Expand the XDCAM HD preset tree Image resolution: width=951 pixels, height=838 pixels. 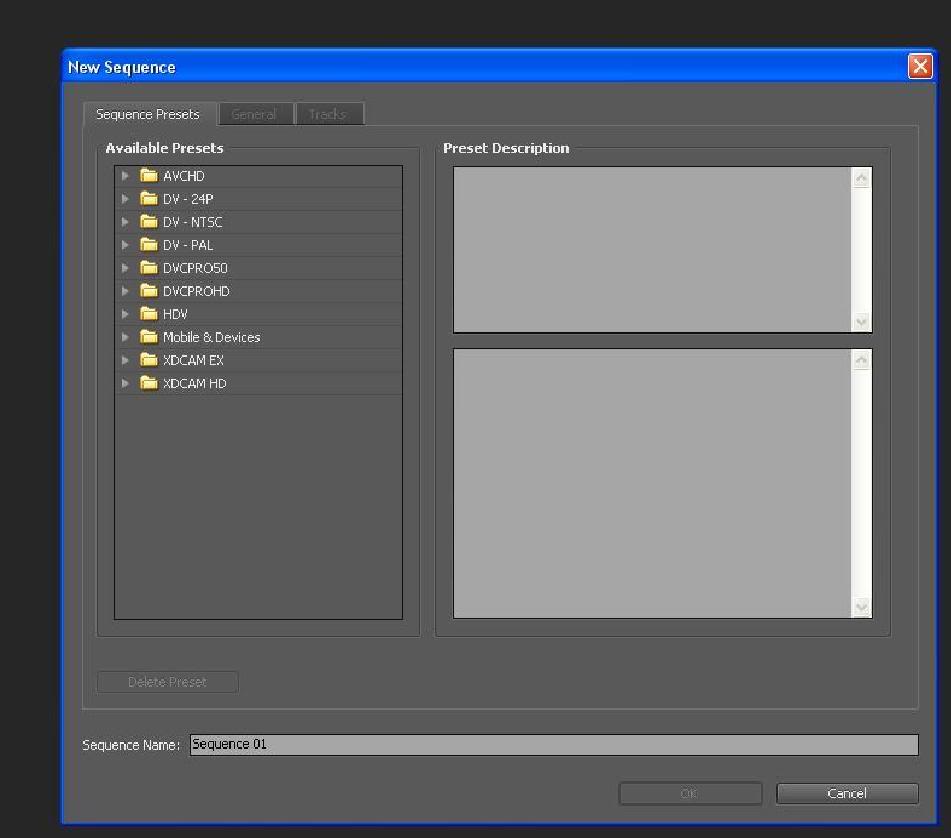[124, 383]
